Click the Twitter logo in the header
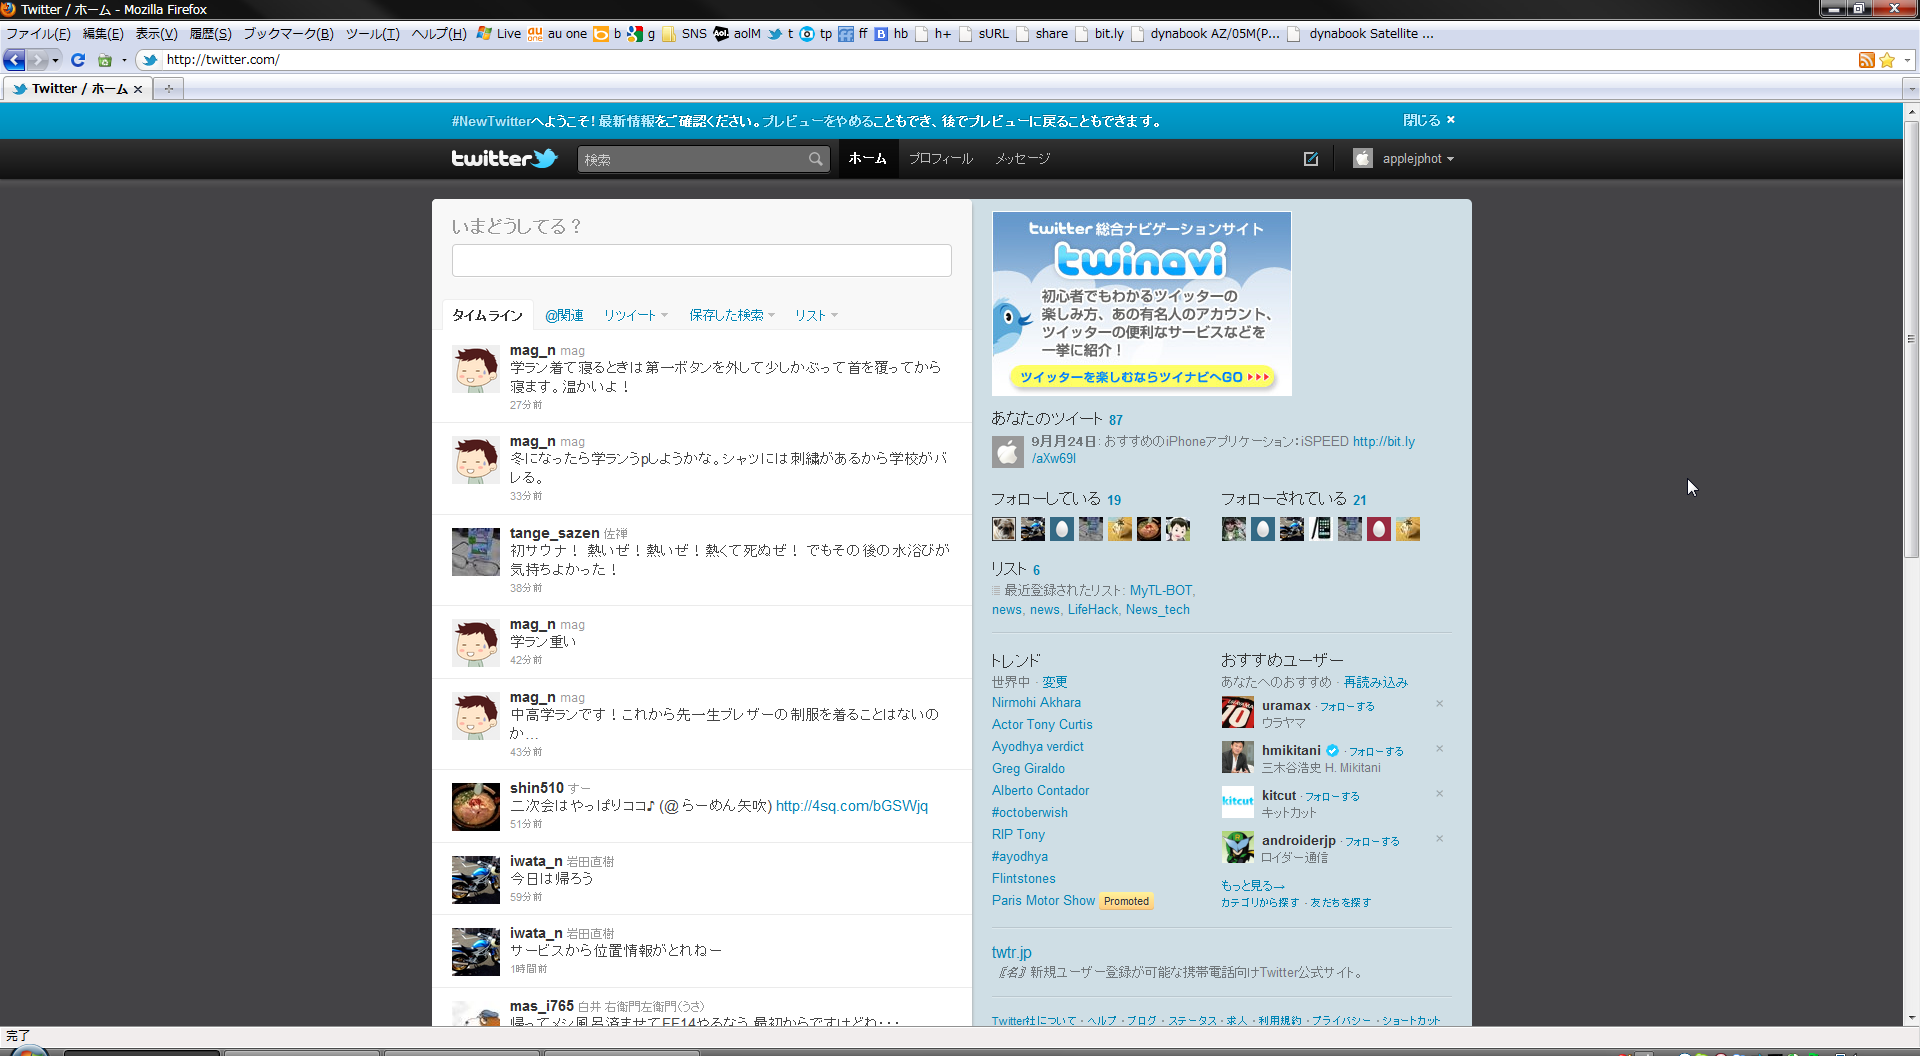Screen dimensions: 1920x1056 504,158
